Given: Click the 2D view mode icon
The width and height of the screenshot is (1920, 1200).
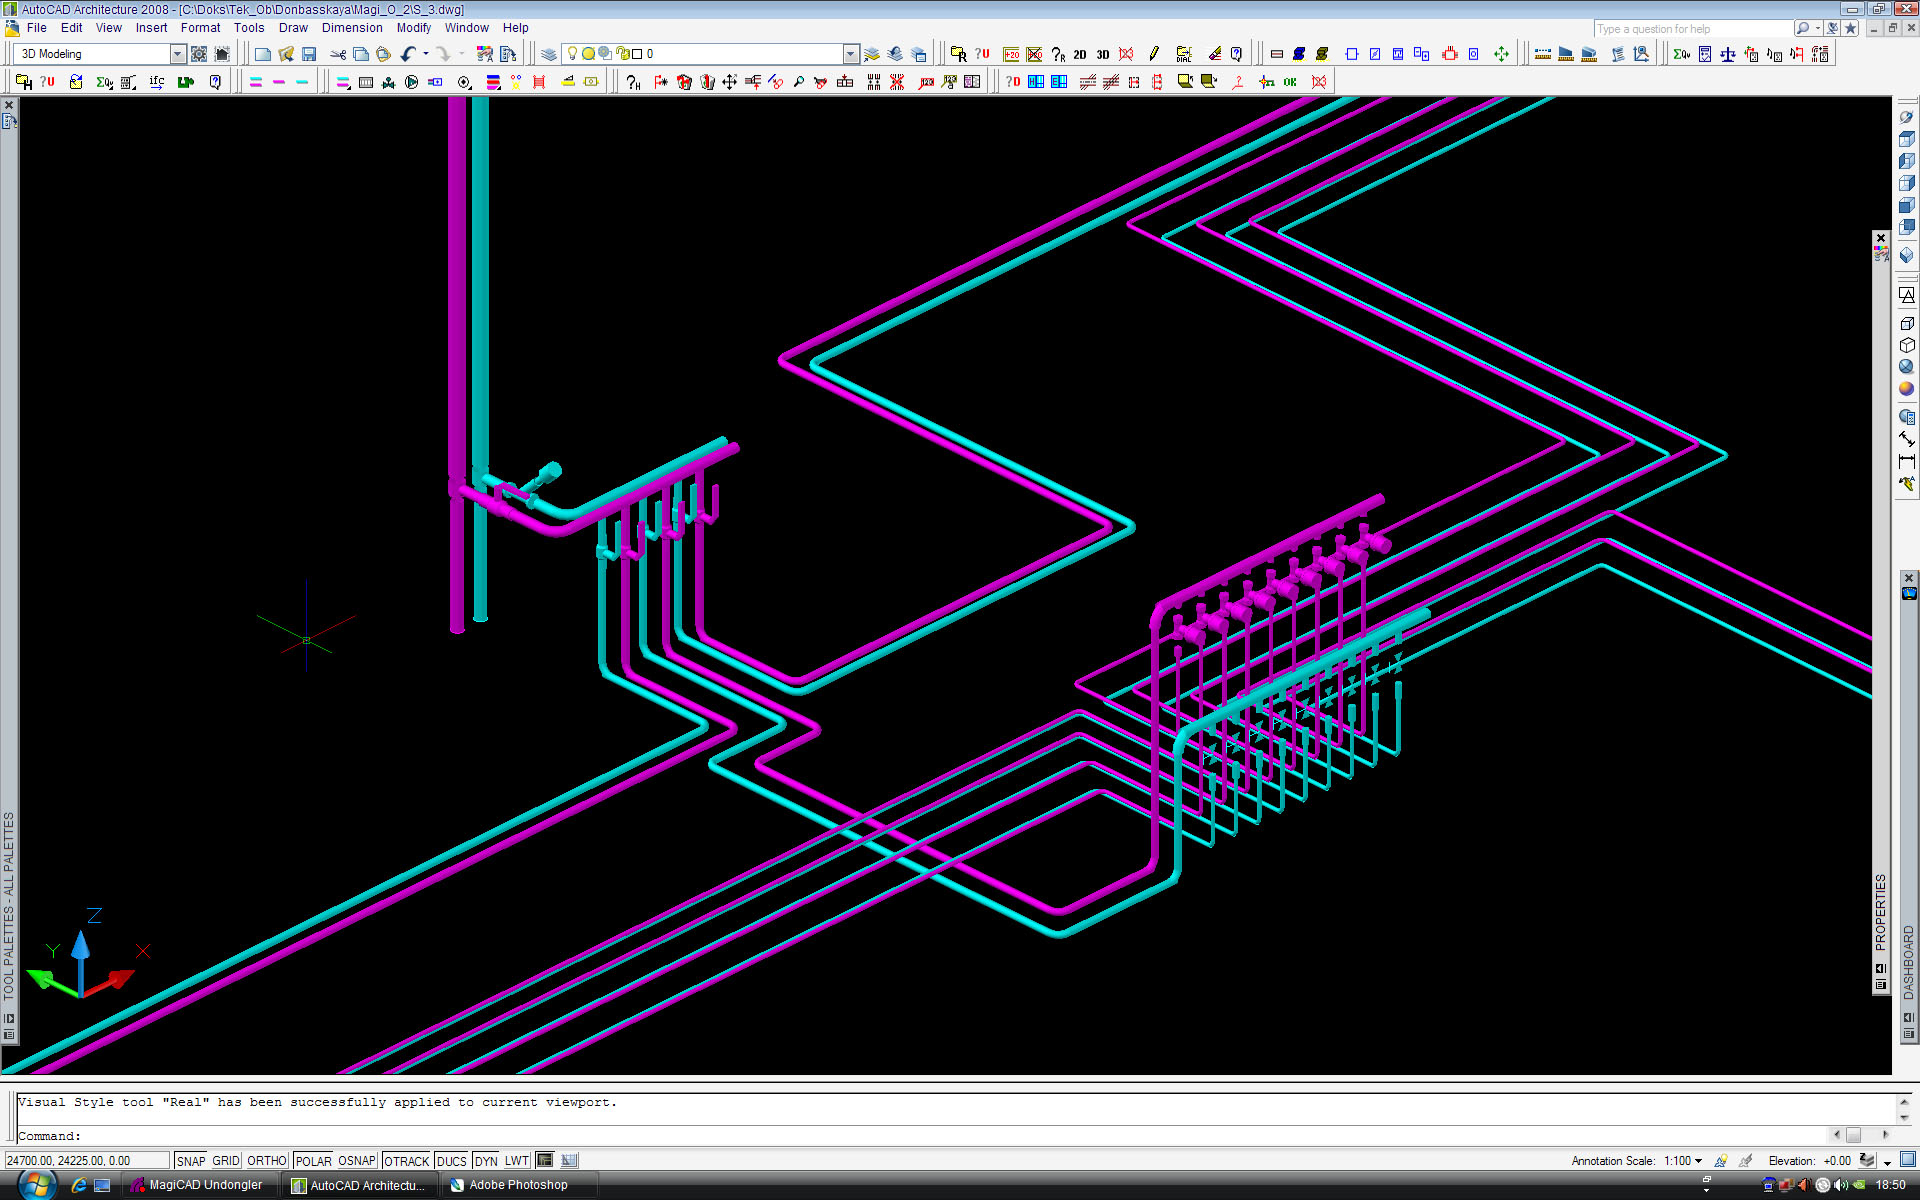Looking at the screenshot, I should pyautogui.click(x=1080, y=54).
